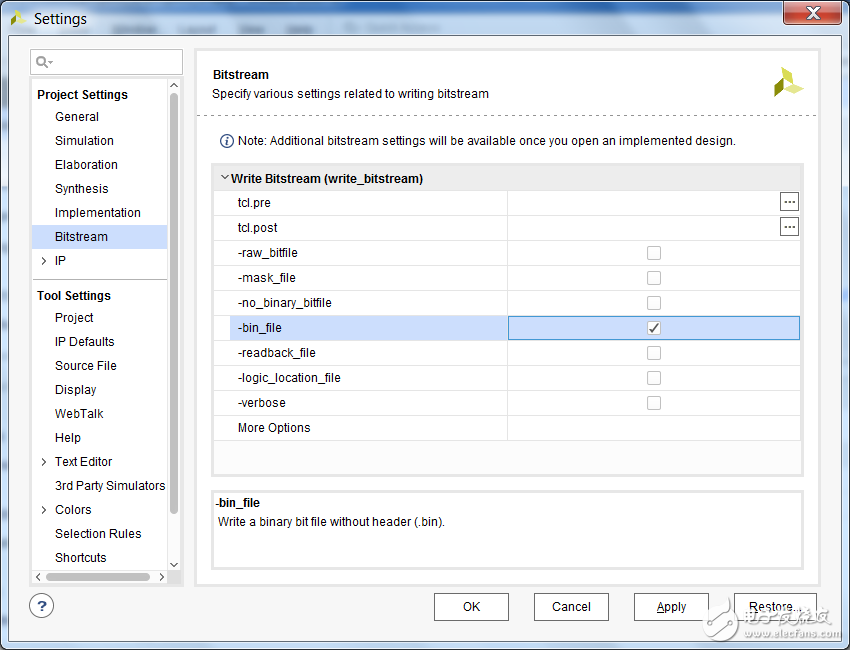
Task: Collapse the Write Bitstream section
Action: click(x=224, y=178)
